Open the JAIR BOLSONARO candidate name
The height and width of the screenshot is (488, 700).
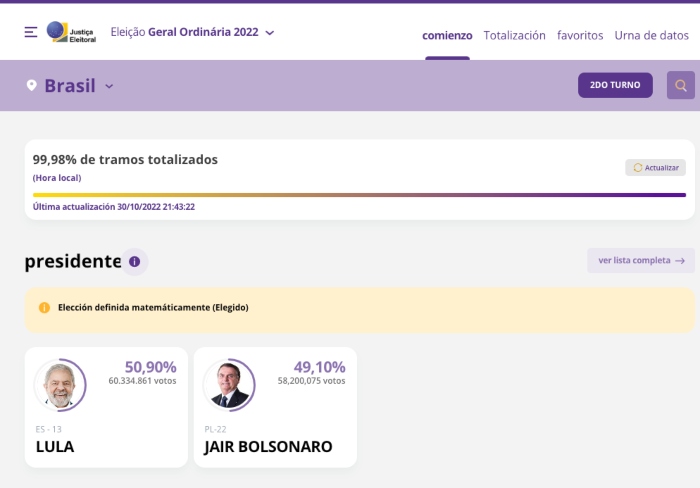(268, 447)
